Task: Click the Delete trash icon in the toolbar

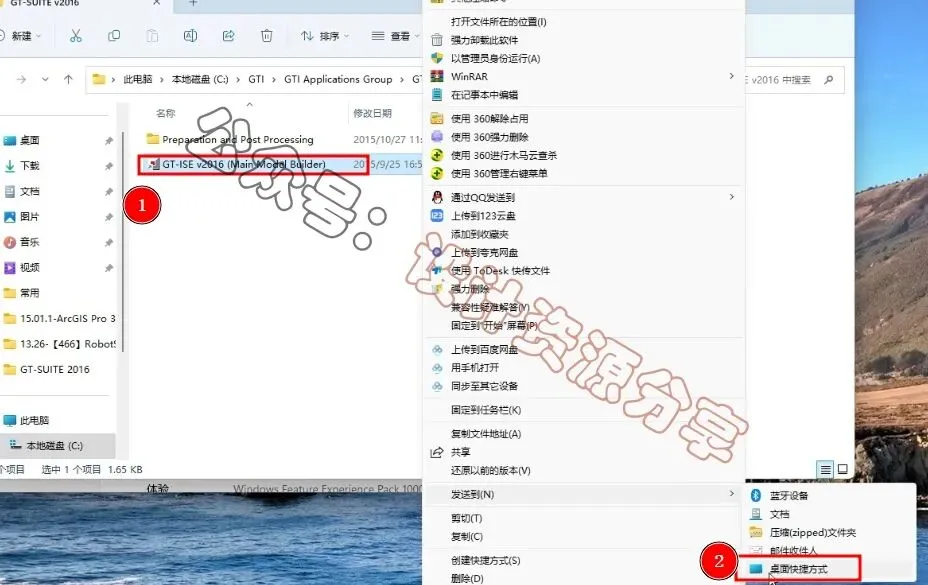Action: (x=267, y=36)
